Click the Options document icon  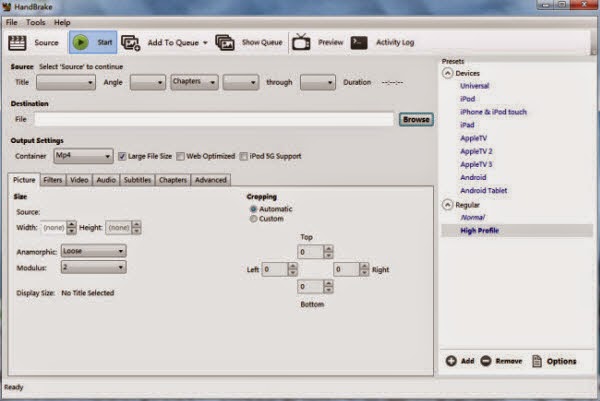[537, 361]
